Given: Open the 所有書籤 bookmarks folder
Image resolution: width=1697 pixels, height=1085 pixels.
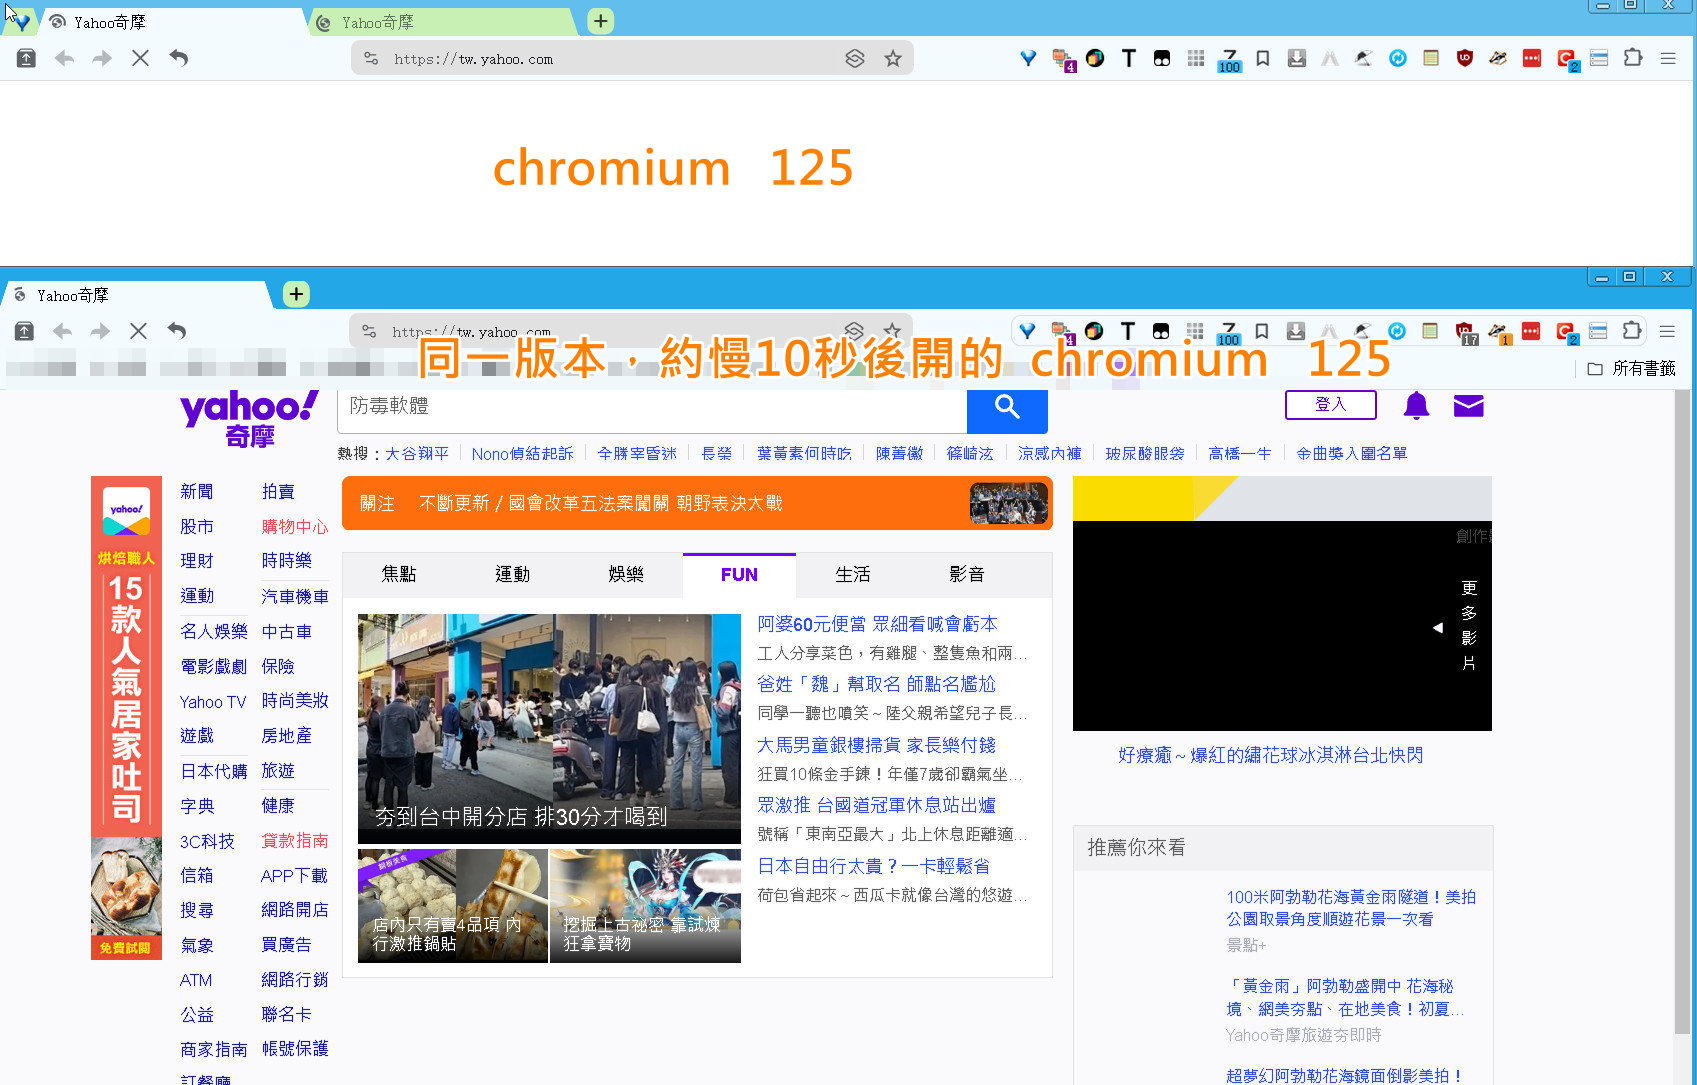Looking at the screenshot, I should (1632, 369).
